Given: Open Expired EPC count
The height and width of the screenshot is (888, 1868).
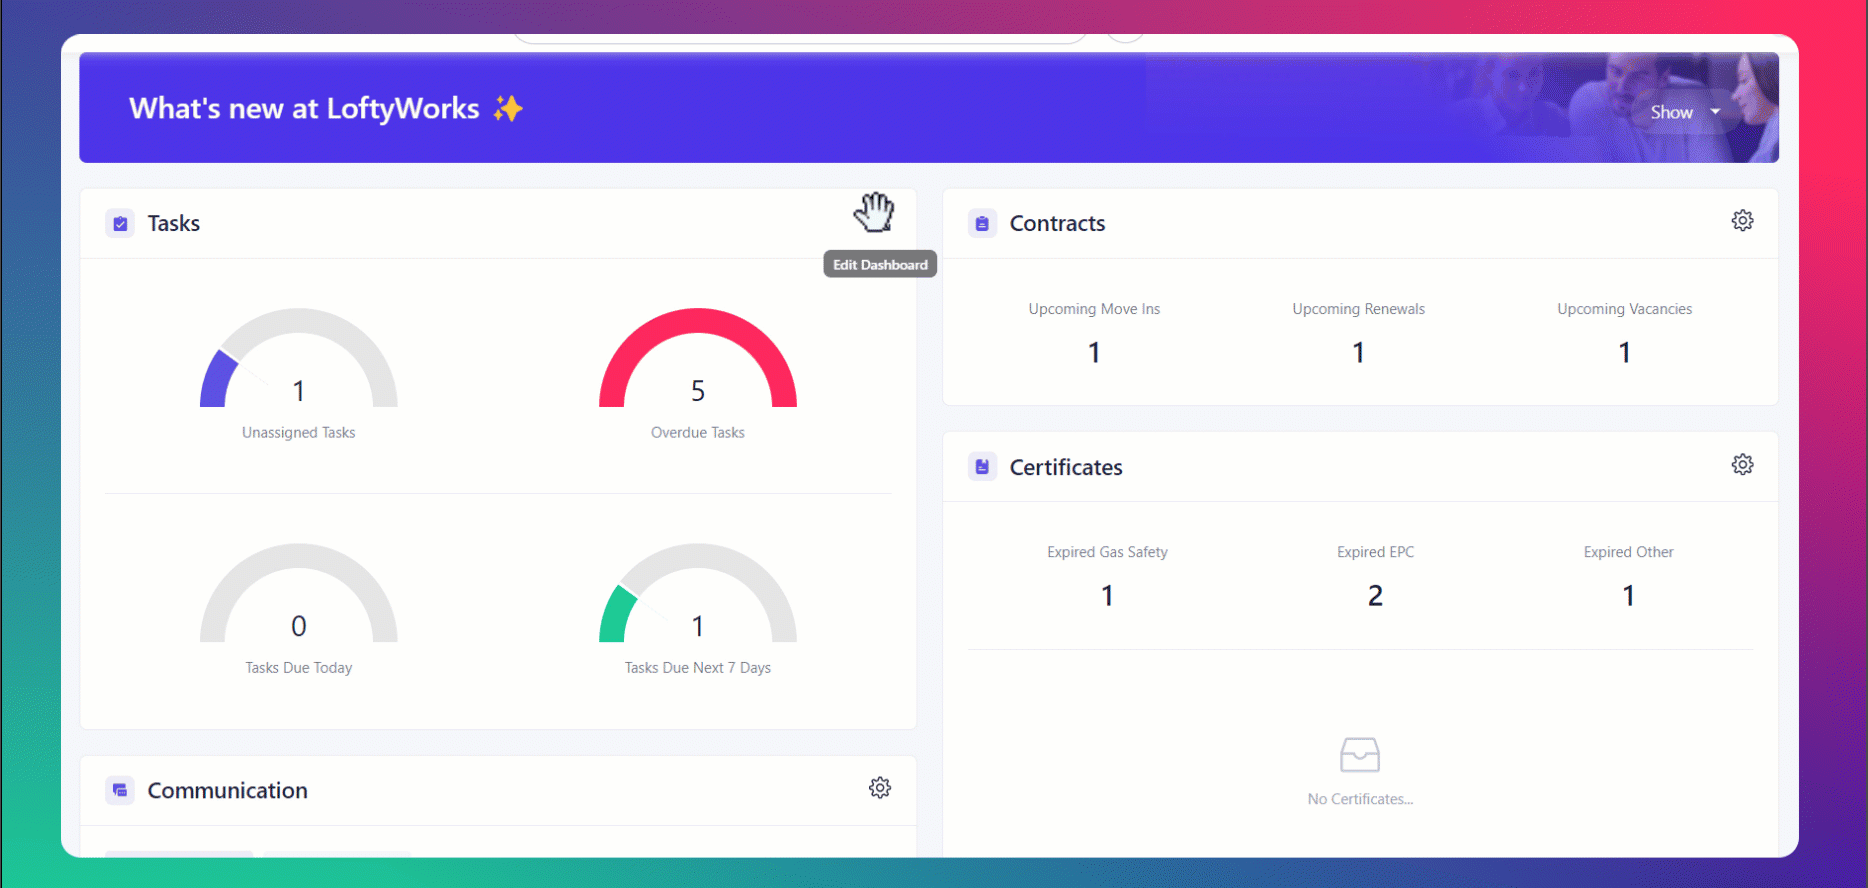Looking at the screenshot, I should (1375, 596).
